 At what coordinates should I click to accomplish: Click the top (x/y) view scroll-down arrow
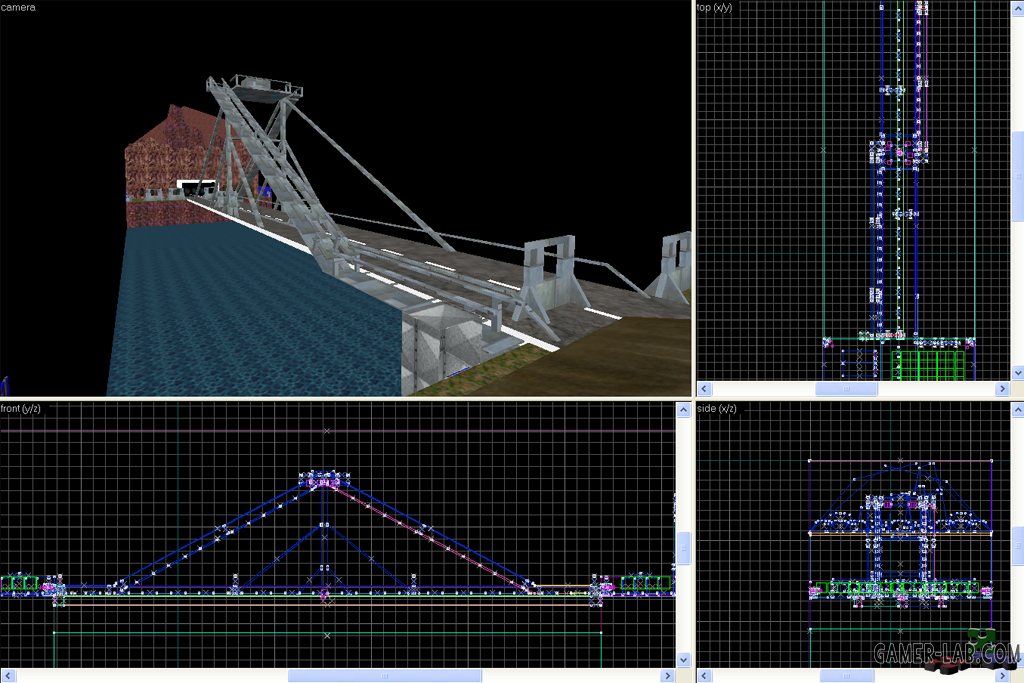(1017, 373)
